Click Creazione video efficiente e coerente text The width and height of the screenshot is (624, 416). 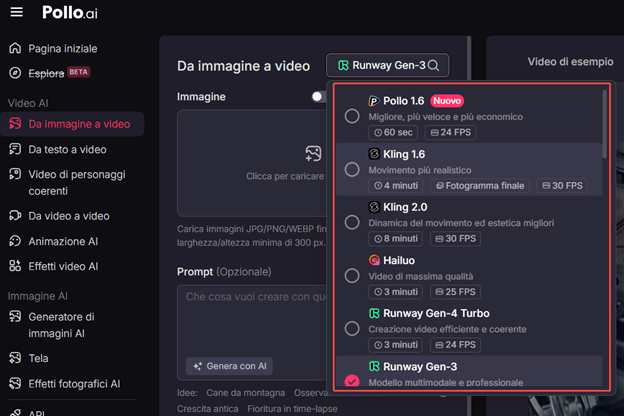pyautogui.click(x=447, y=329)
